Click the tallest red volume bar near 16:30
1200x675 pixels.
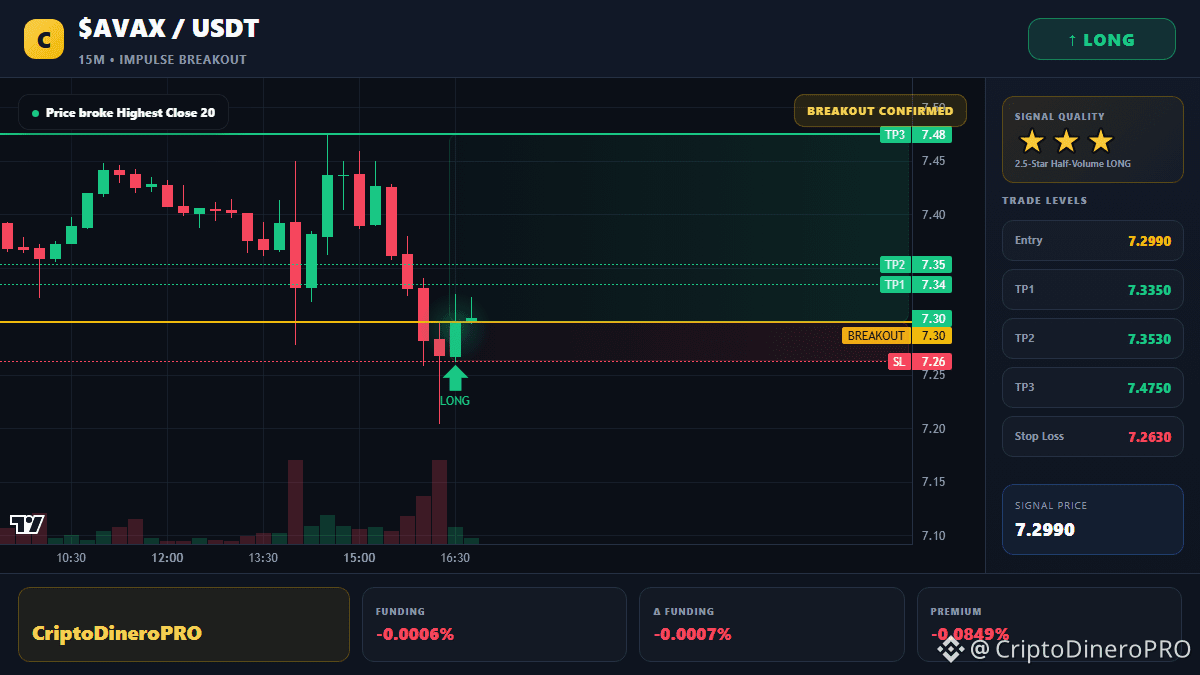pos(439,502)
